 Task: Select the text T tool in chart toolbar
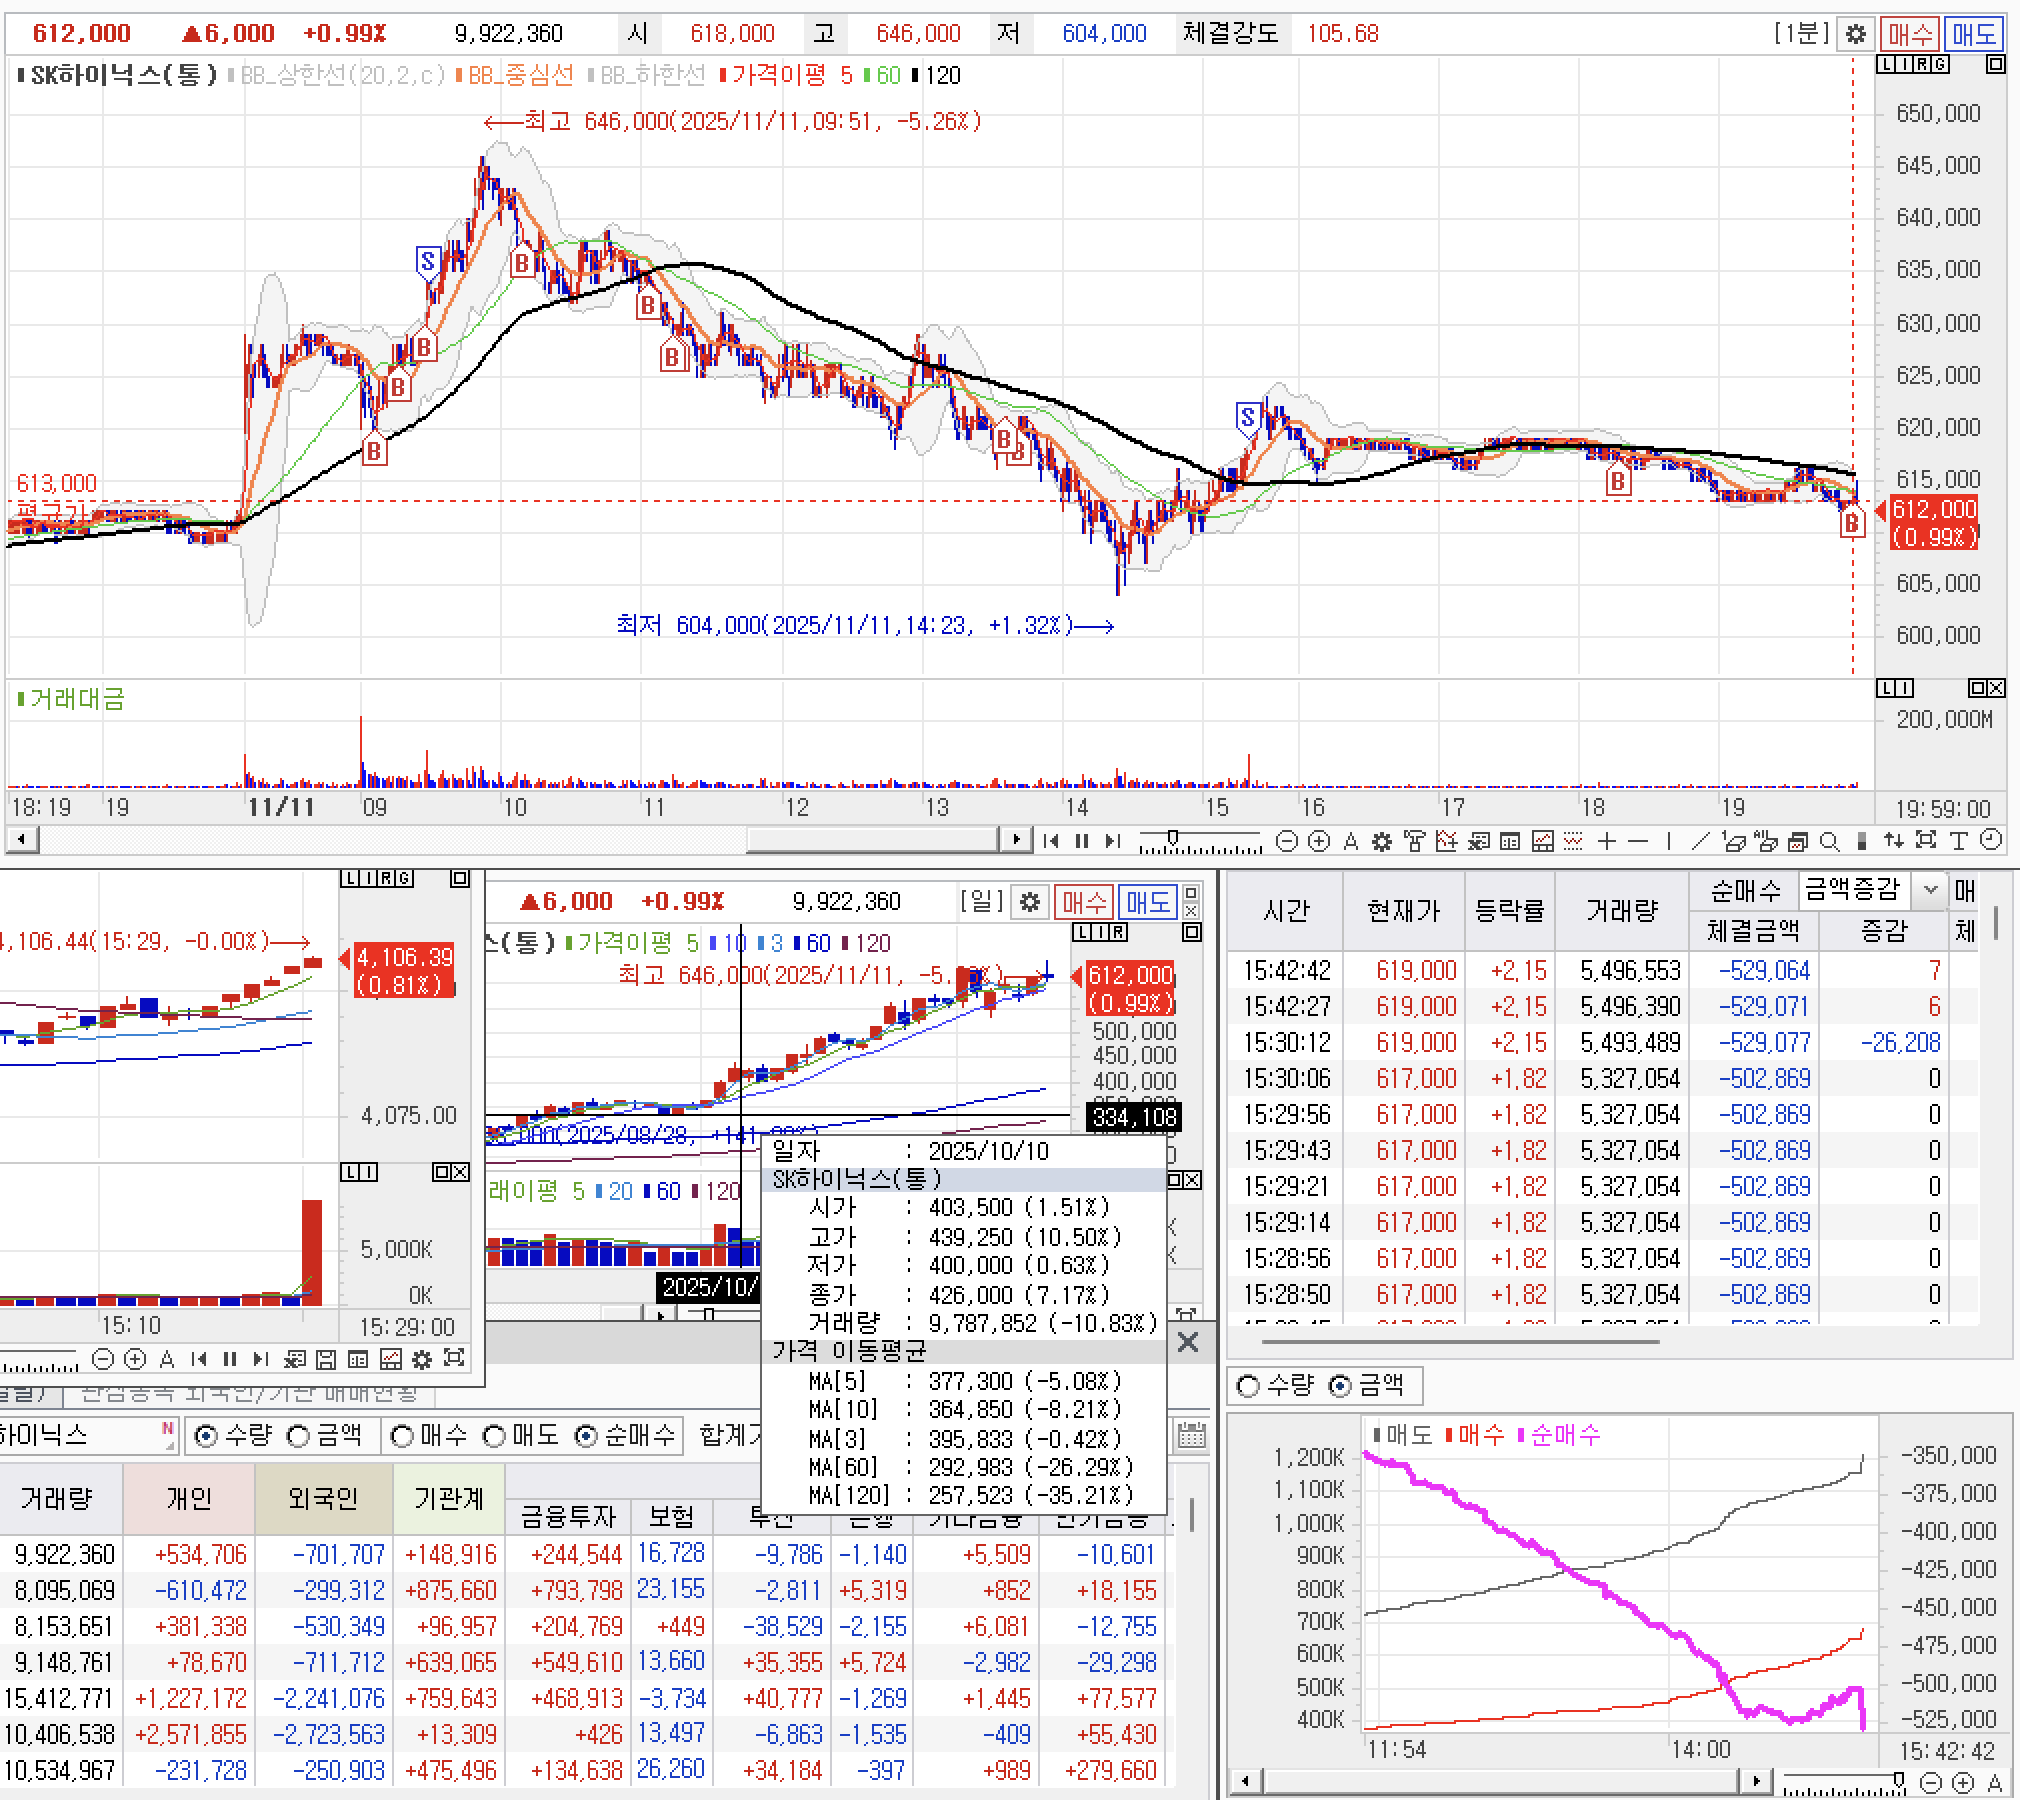coord(1958,841)
